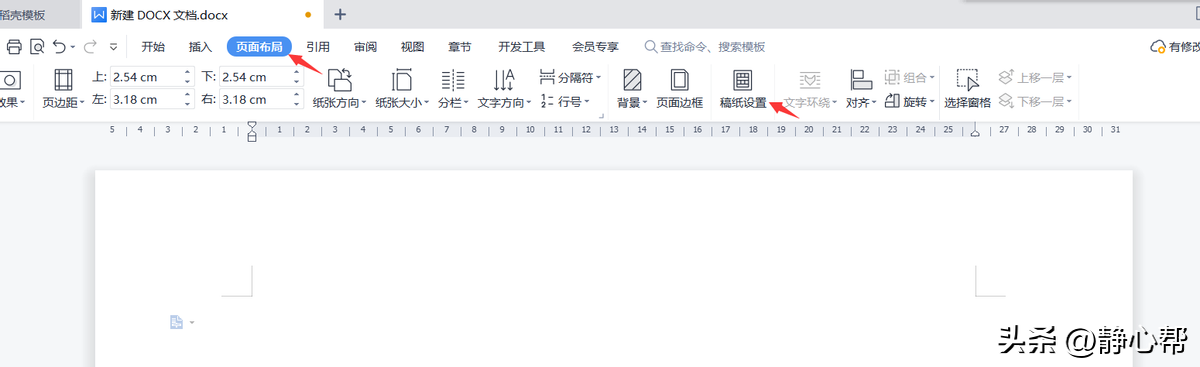Open 稿纸设置 manuscript paper settings
The width and height of the screenshot is (1200, 367).
(742, 88)
